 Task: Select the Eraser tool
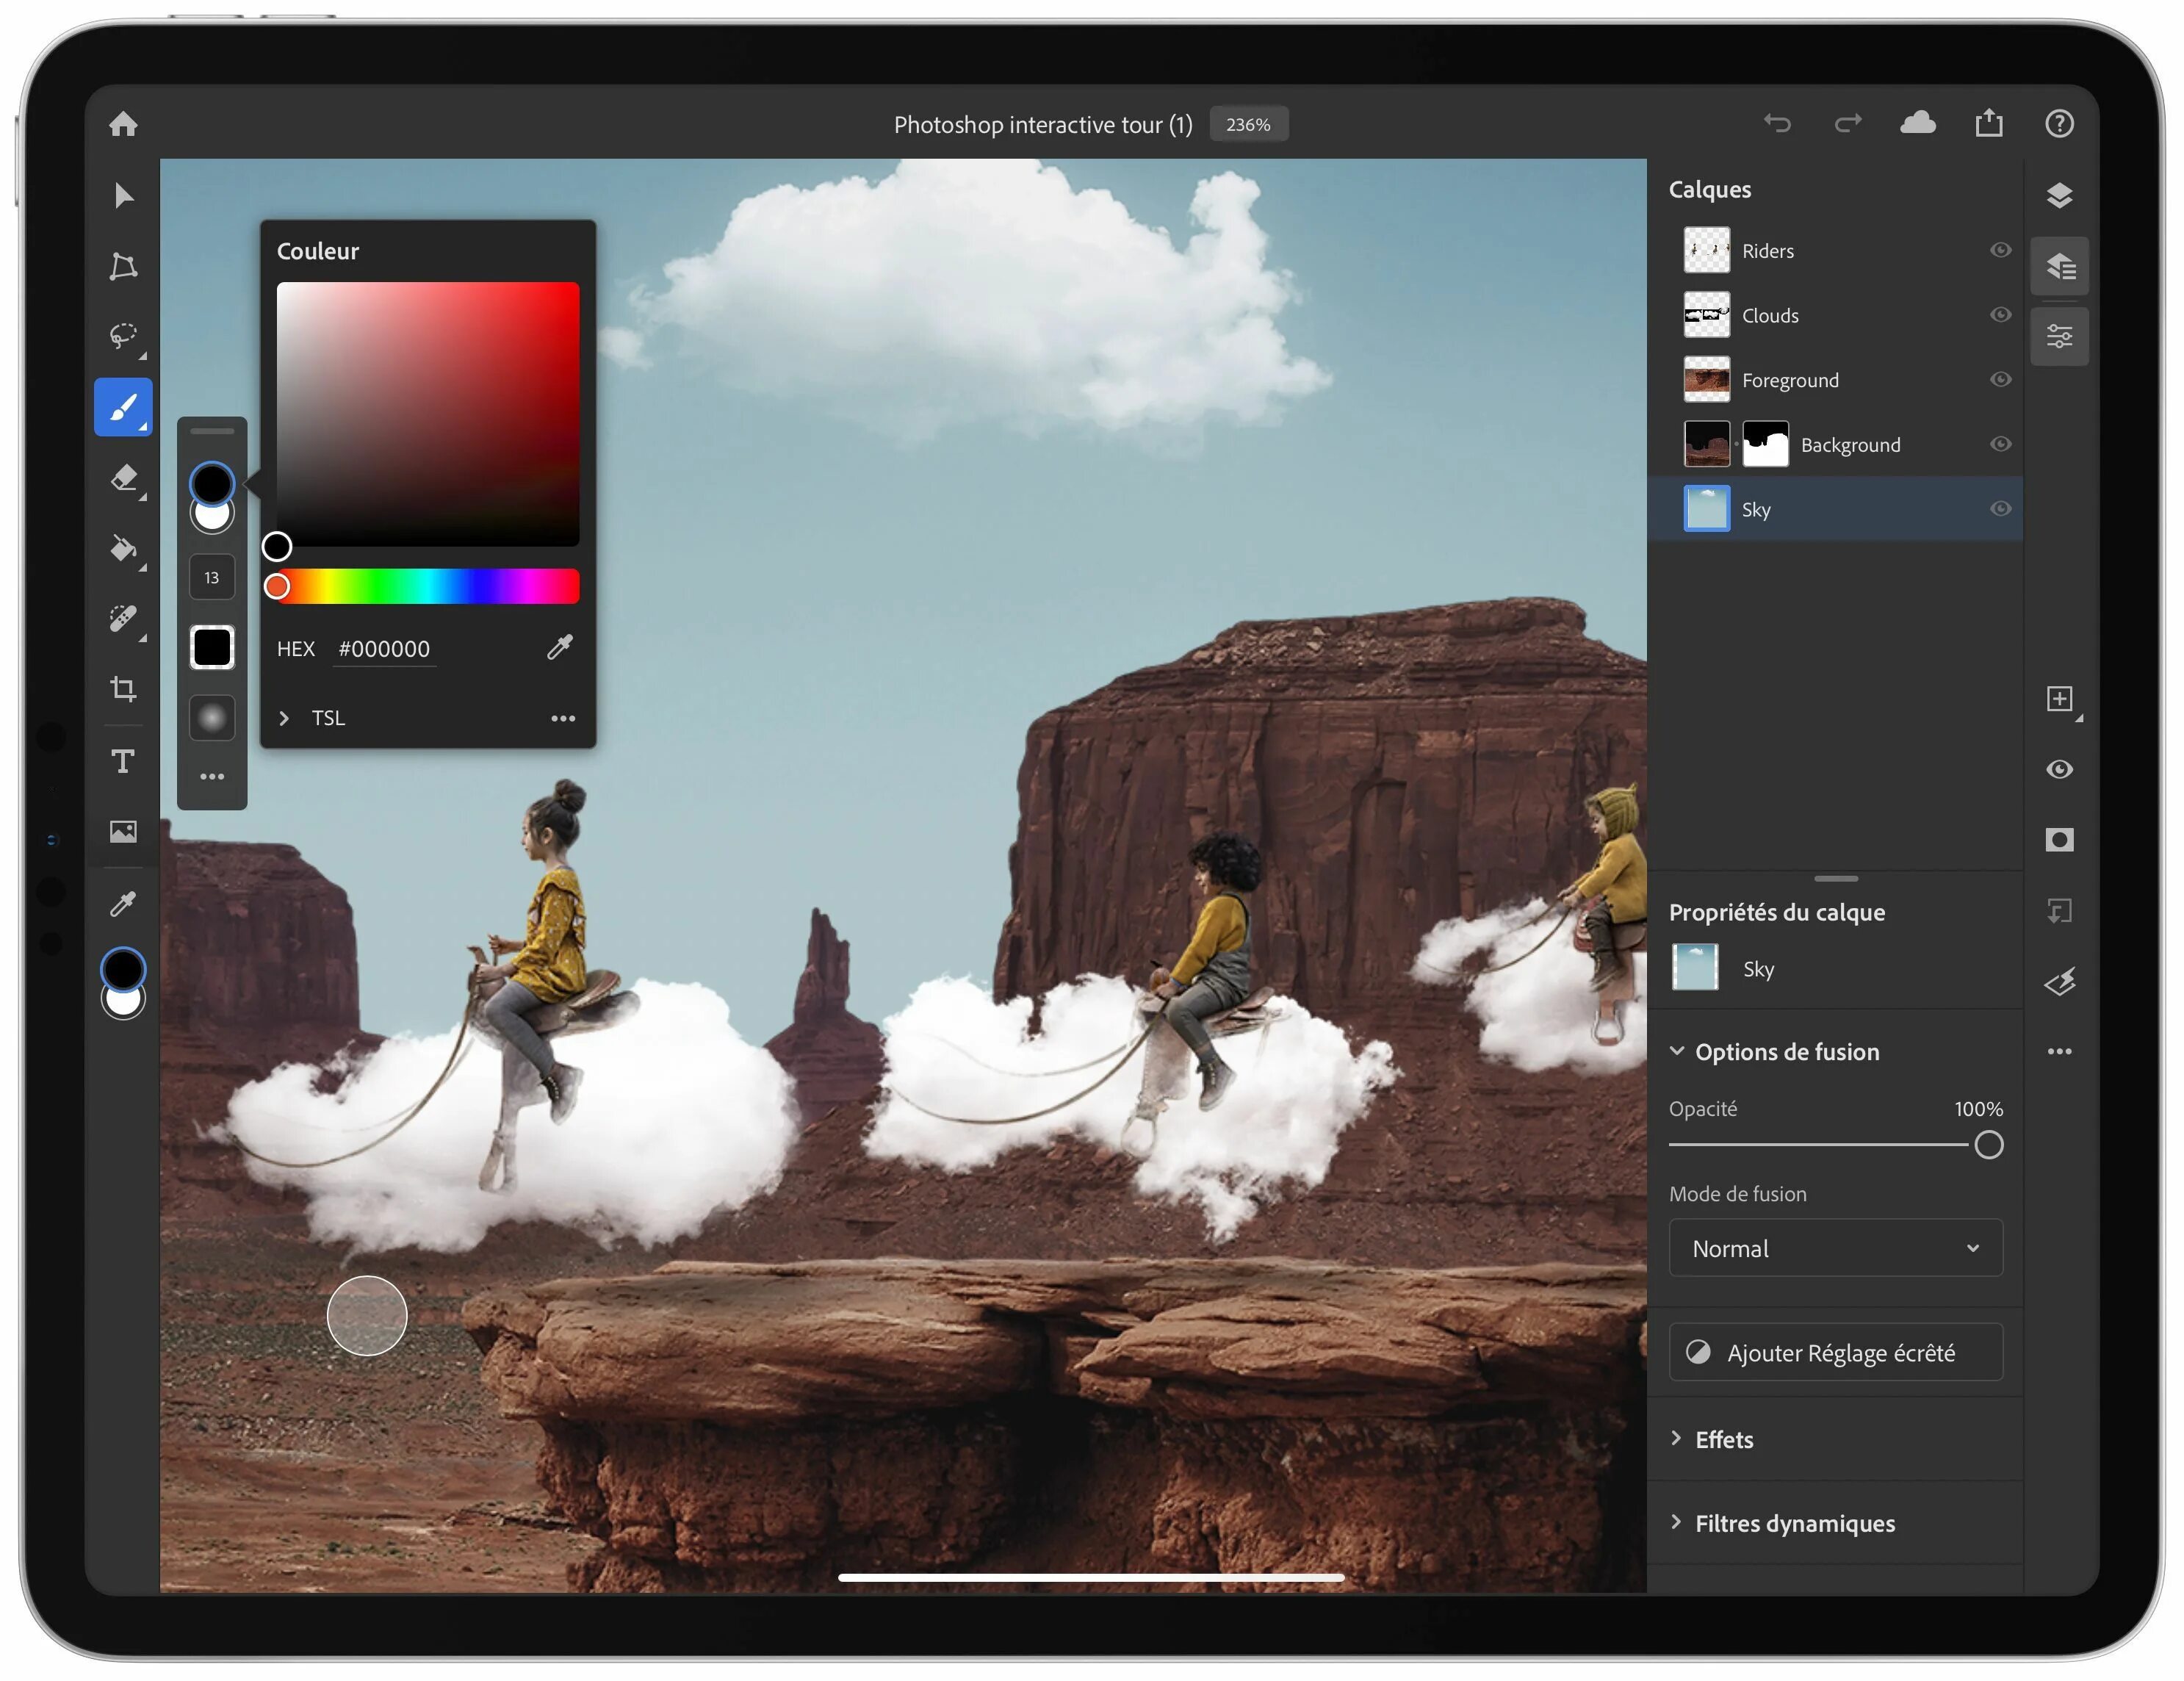pyautogui.click(x=123, y=478)
